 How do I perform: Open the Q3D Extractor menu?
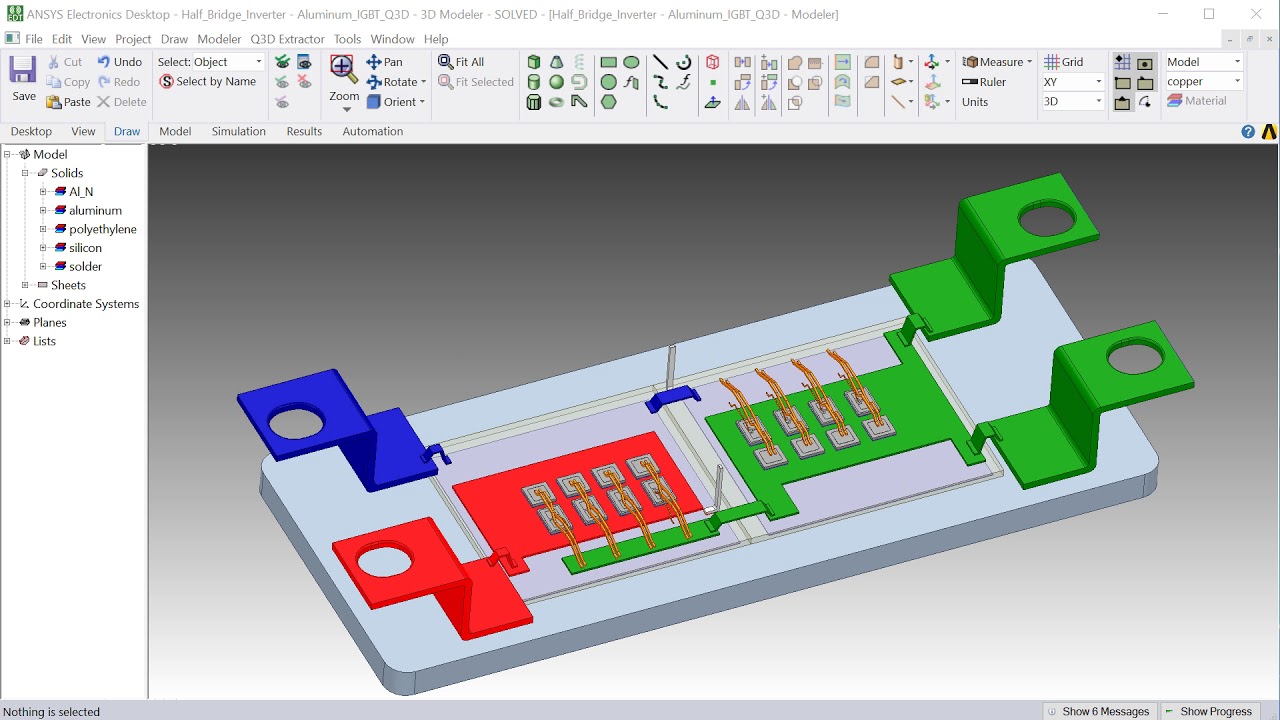pyautogui.click(x=287, y=39)
